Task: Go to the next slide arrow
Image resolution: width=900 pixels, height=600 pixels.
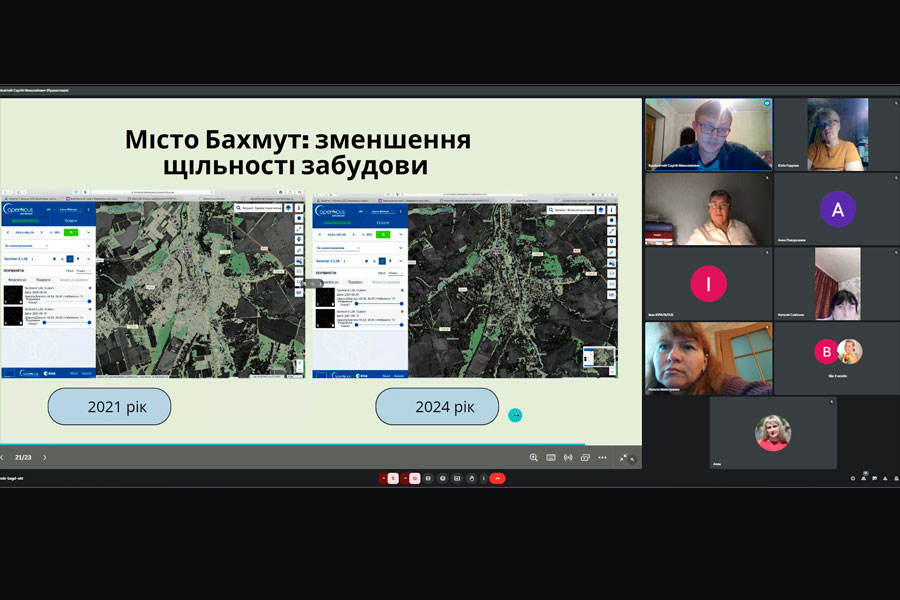Action: (x=45, y=458)
